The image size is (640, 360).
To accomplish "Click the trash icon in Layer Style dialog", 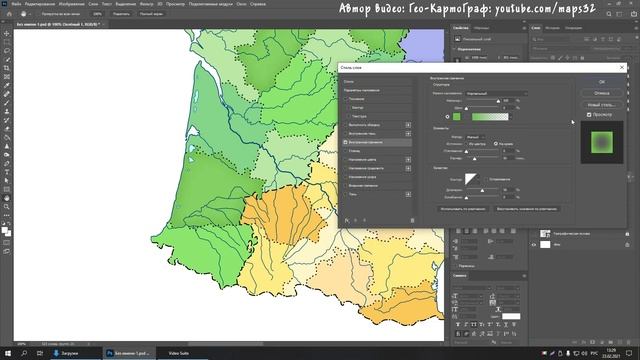I will pos(412,220).
